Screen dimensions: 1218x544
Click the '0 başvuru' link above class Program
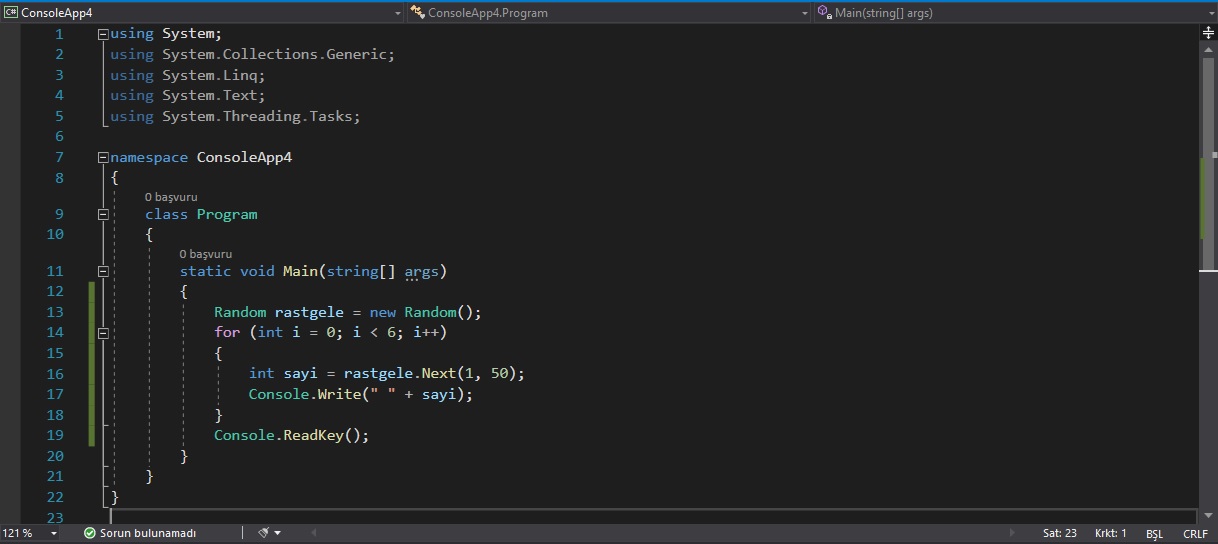(171, 197)
